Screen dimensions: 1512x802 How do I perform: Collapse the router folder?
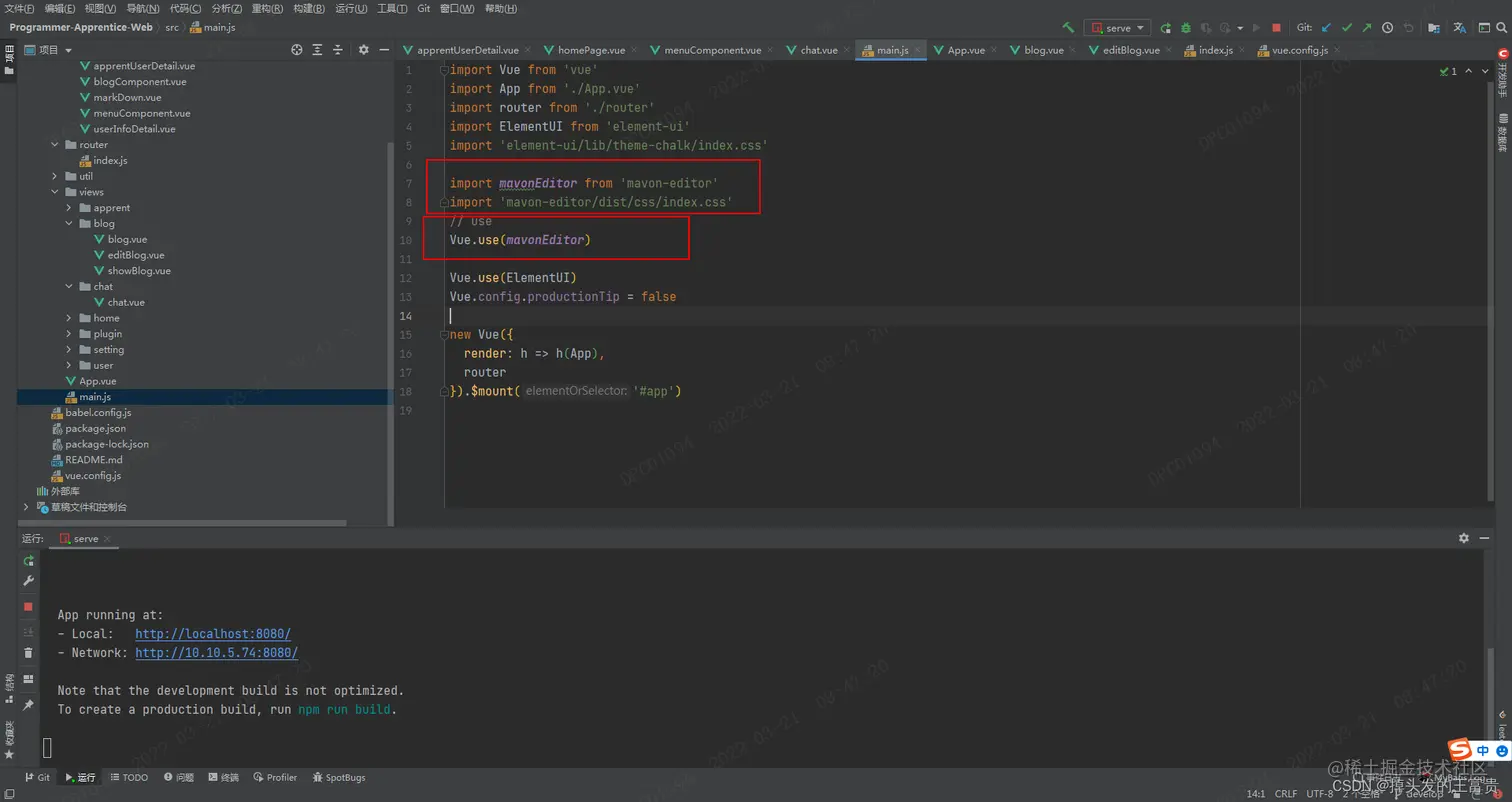[x=55, y=145]
